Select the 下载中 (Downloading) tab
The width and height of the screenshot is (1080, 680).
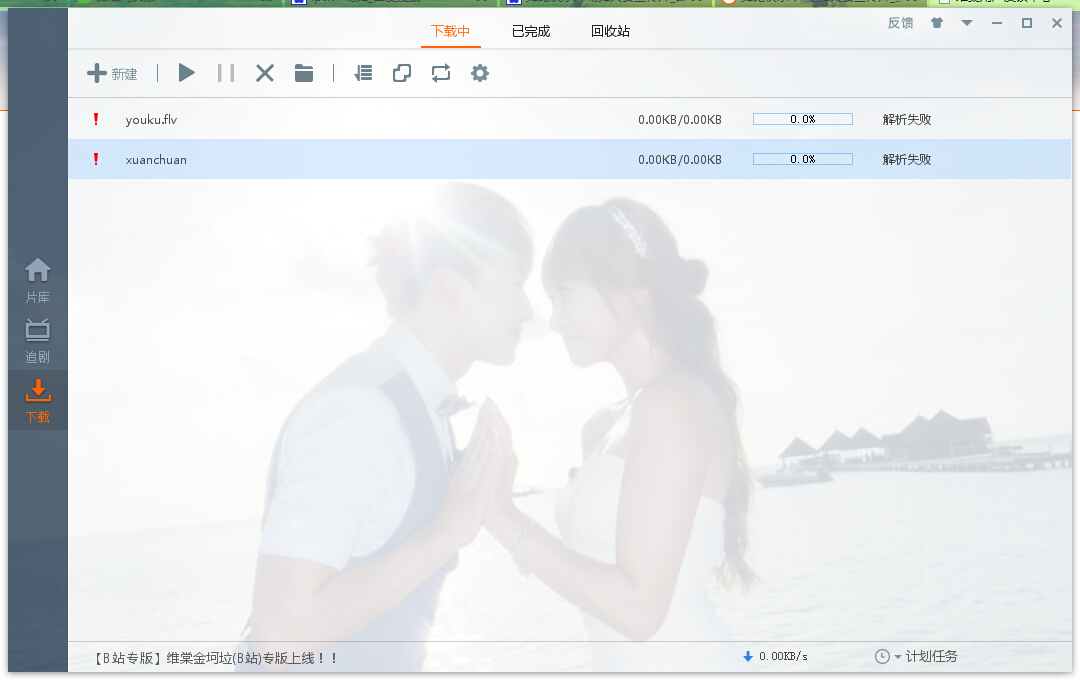tap(450, 31)
